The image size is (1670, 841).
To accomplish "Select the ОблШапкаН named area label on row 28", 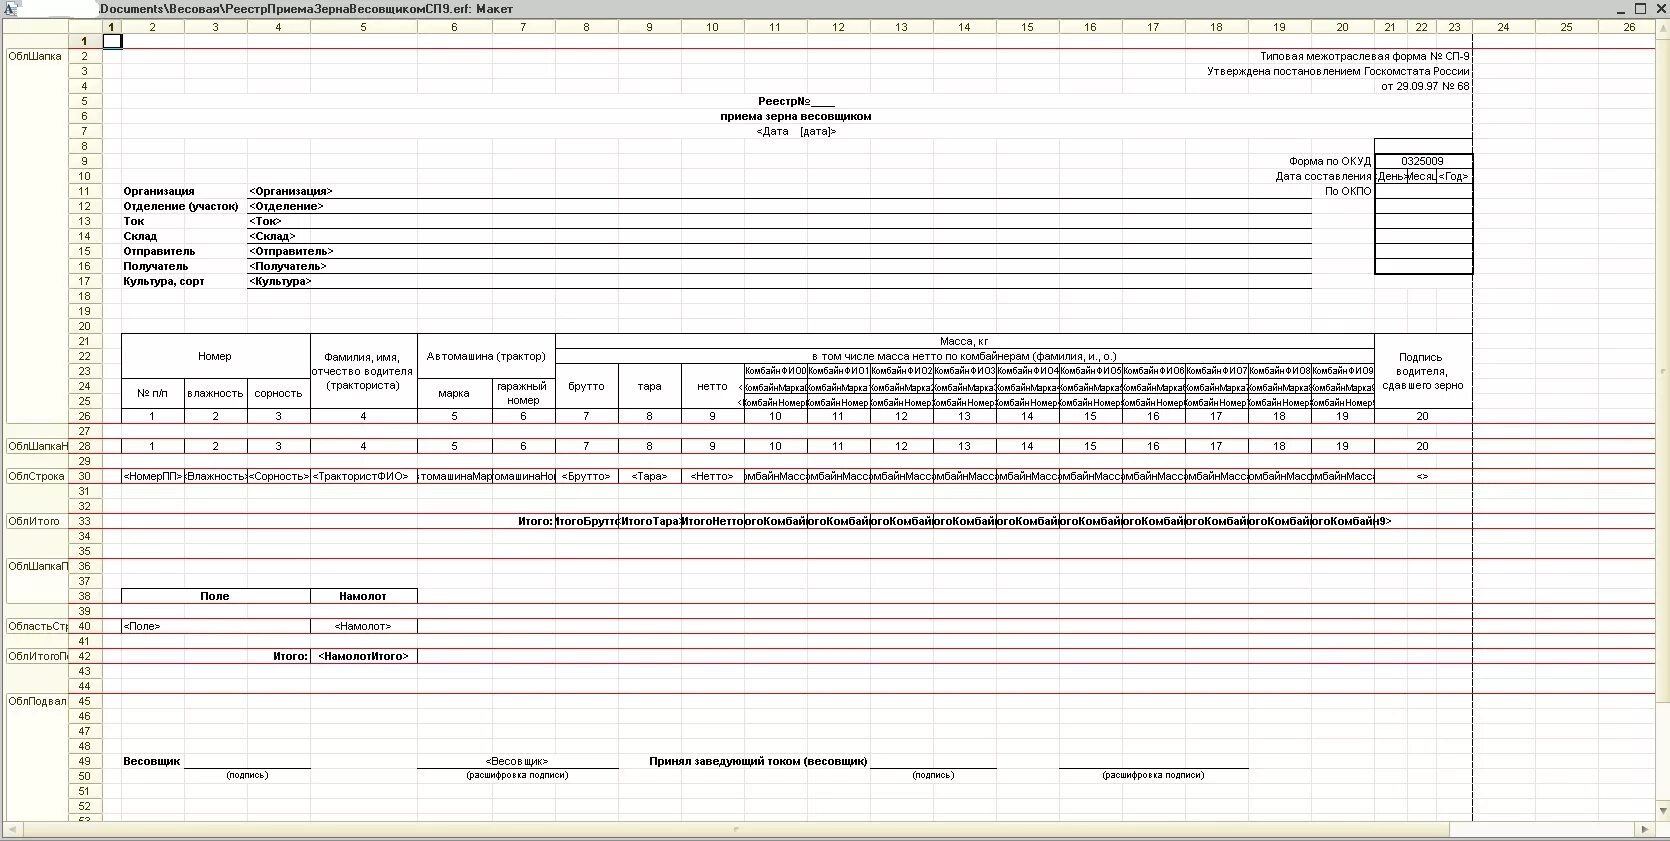I will [37, 446].
